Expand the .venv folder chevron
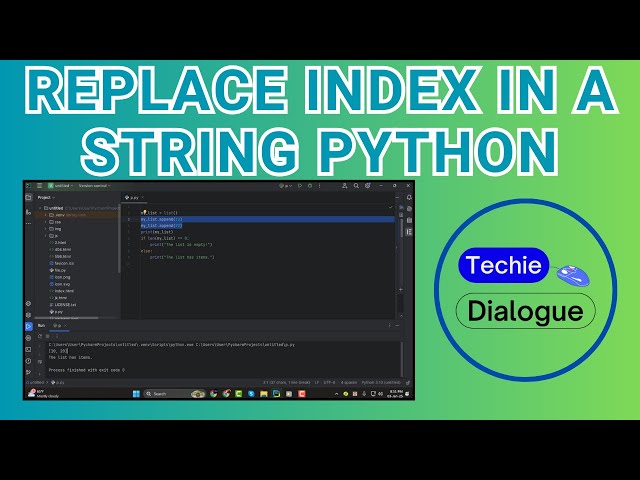This screenshot has width=640, height=480. (x=46, y=215)
